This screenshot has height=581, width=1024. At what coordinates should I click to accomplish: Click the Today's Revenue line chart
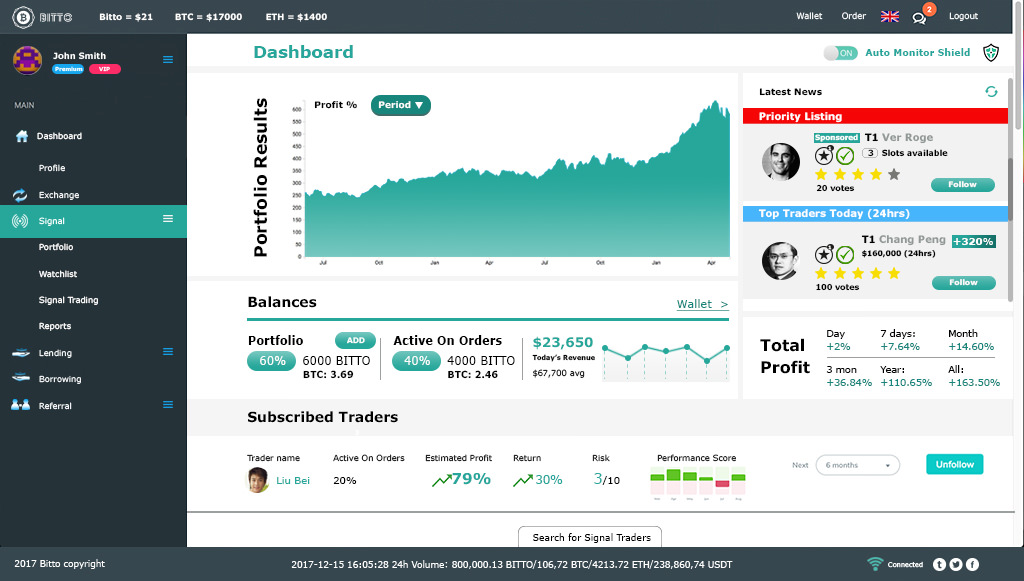click(665, 362)
